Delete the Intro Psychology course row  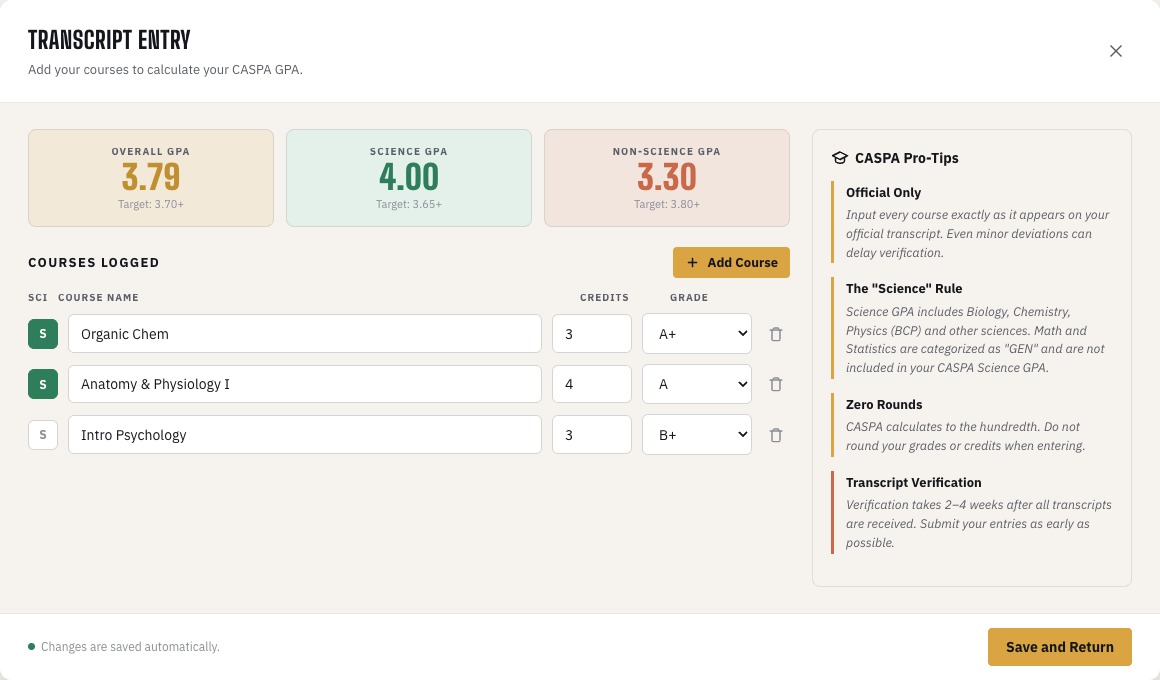point(775,435)
